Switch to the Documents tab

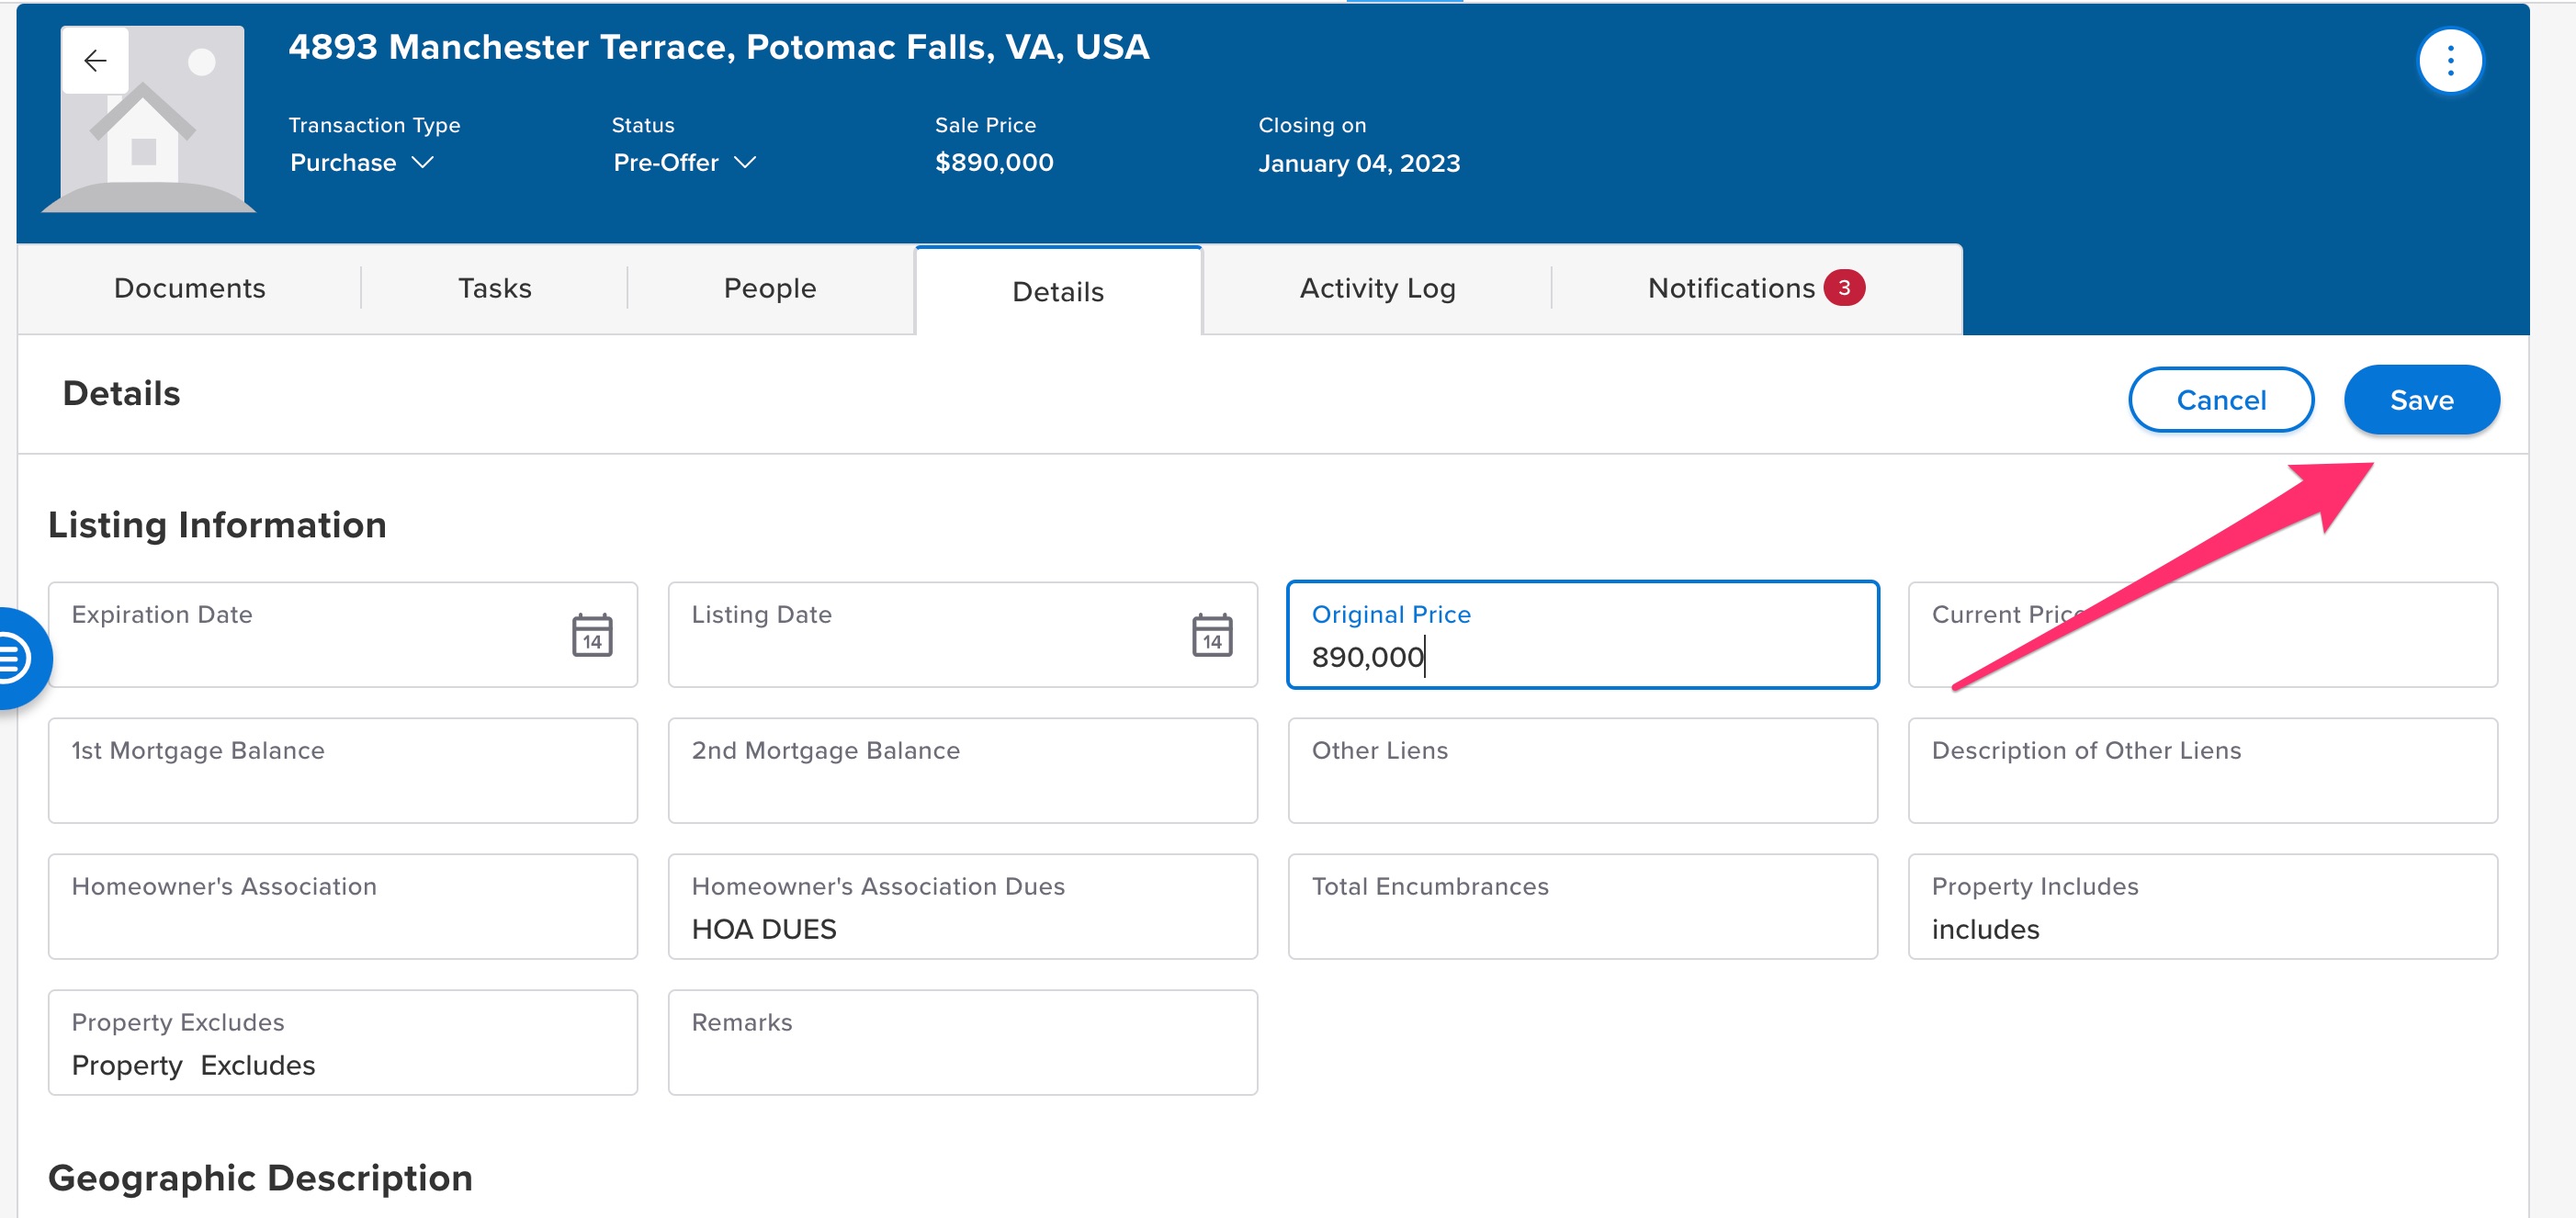pos(190,288)
